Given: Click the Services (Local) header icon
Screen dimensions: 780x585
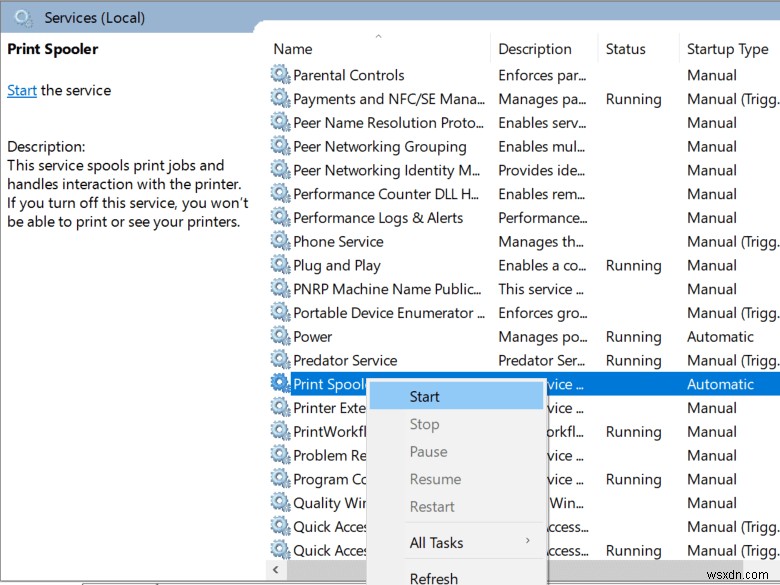Looking at the screenshot, I should 23,18.
